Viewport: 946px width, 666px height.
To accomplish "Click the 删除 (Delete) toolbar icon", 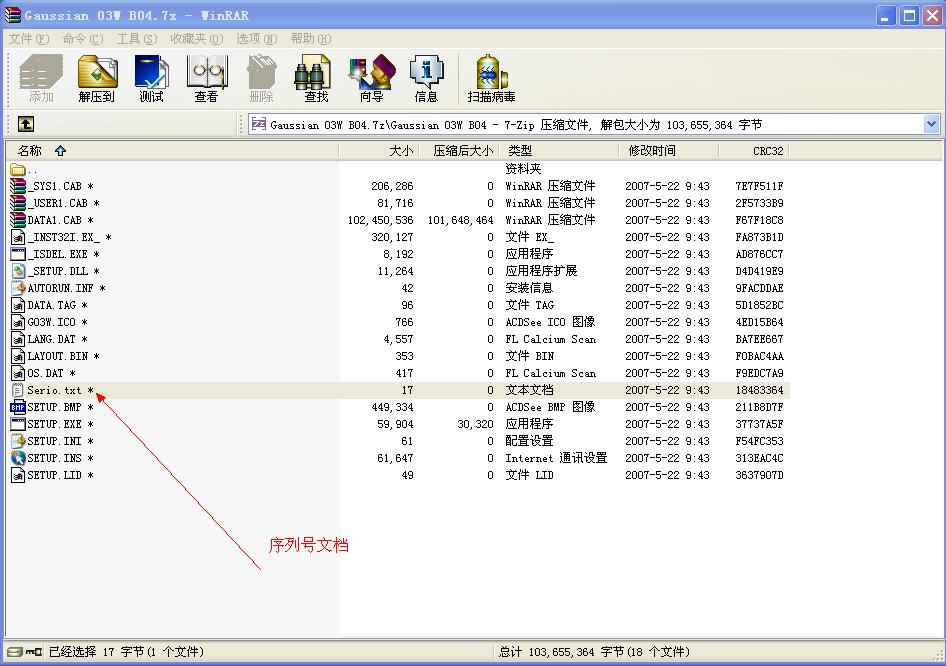I will coord(261,77).
